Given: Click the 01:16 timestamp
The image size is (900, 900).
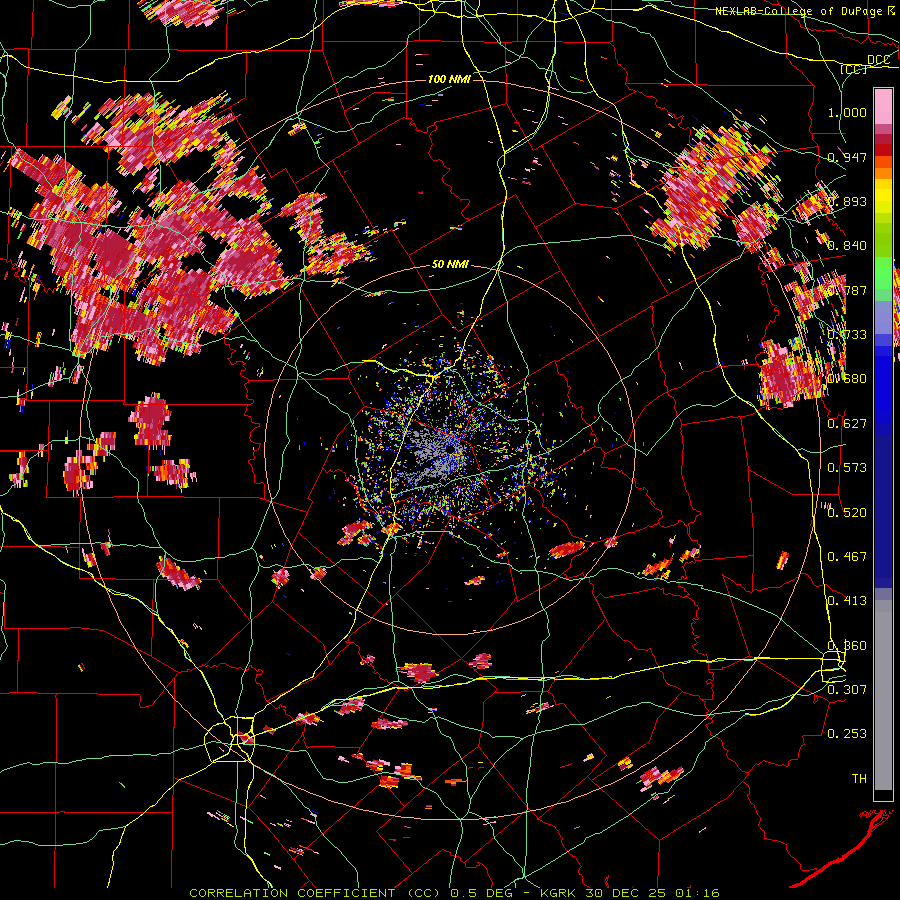Looking at the screenshot, I should (x=697, y=893).
